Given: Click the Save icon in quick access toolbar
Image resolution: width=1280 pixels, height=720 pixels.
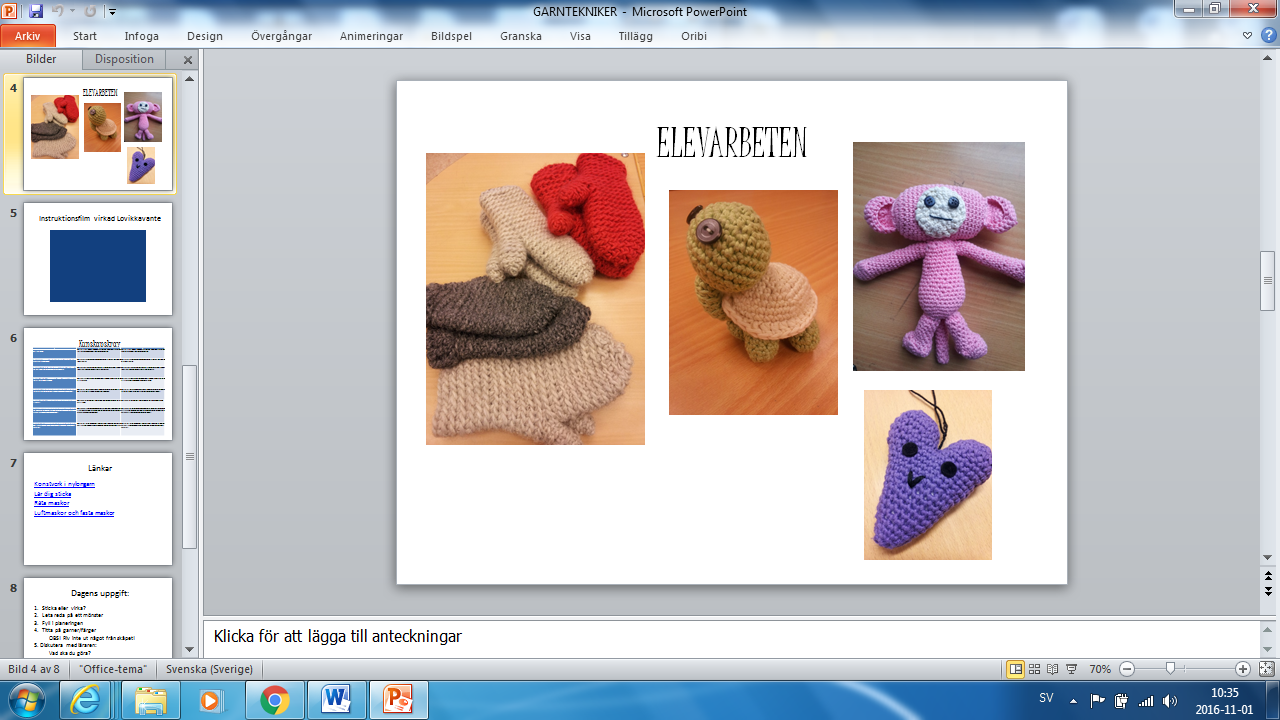Looking at the screenshot, I should 36,12.
